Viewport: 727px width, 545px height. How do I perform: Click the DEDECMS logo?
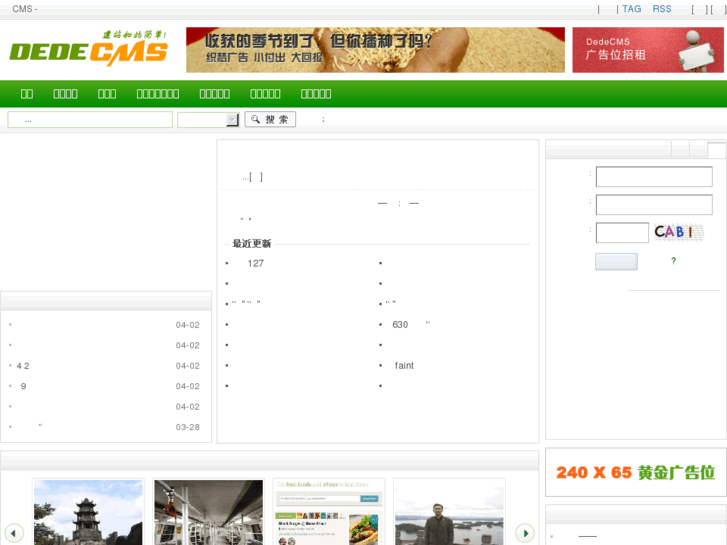pyautogui.click(x=89, y=48)
